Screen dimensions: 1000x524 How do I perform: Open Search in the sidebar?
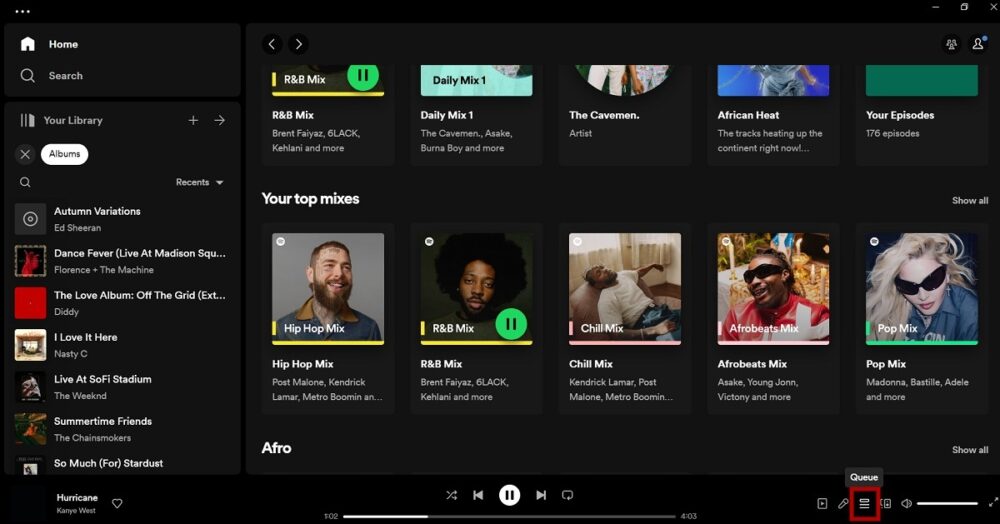click(52, 75)
